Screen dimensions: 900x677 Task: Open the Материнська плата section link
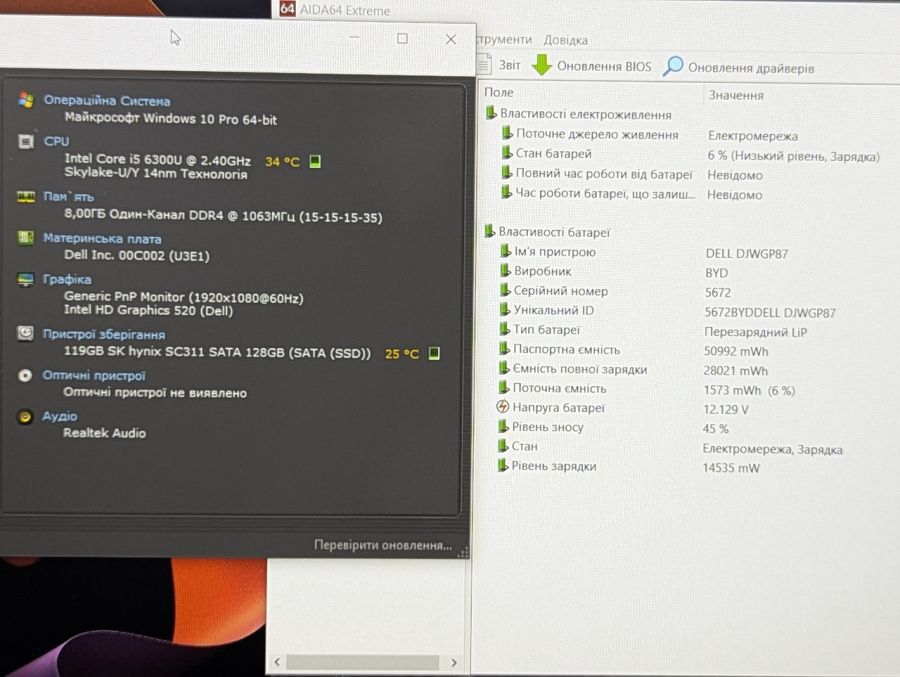tap(102, 238)
